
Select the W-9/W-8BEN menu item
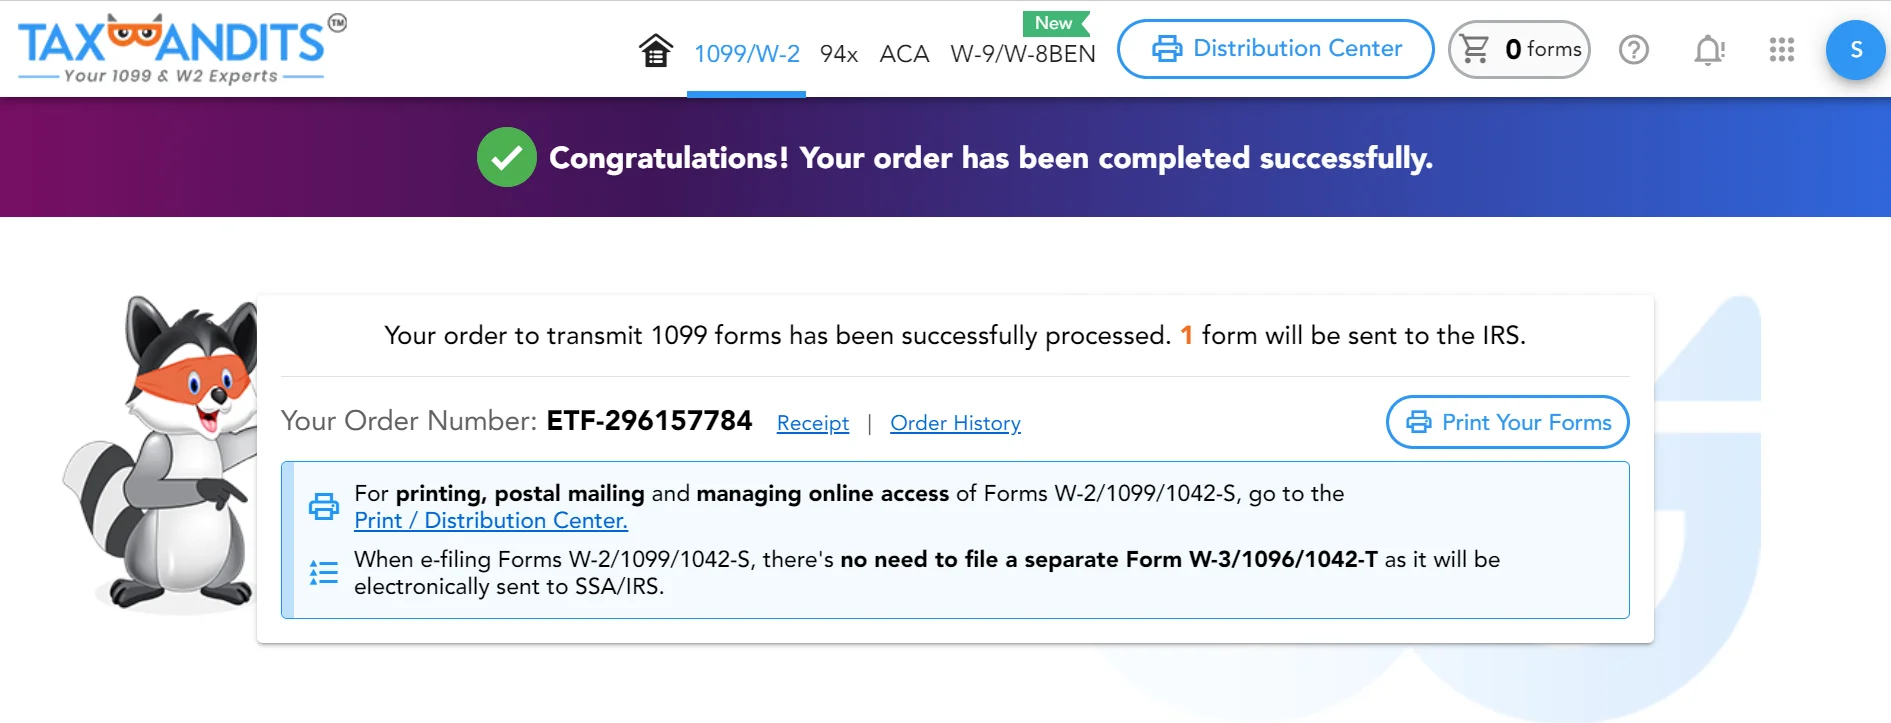pyautogui.click(x=1022, y=54)
